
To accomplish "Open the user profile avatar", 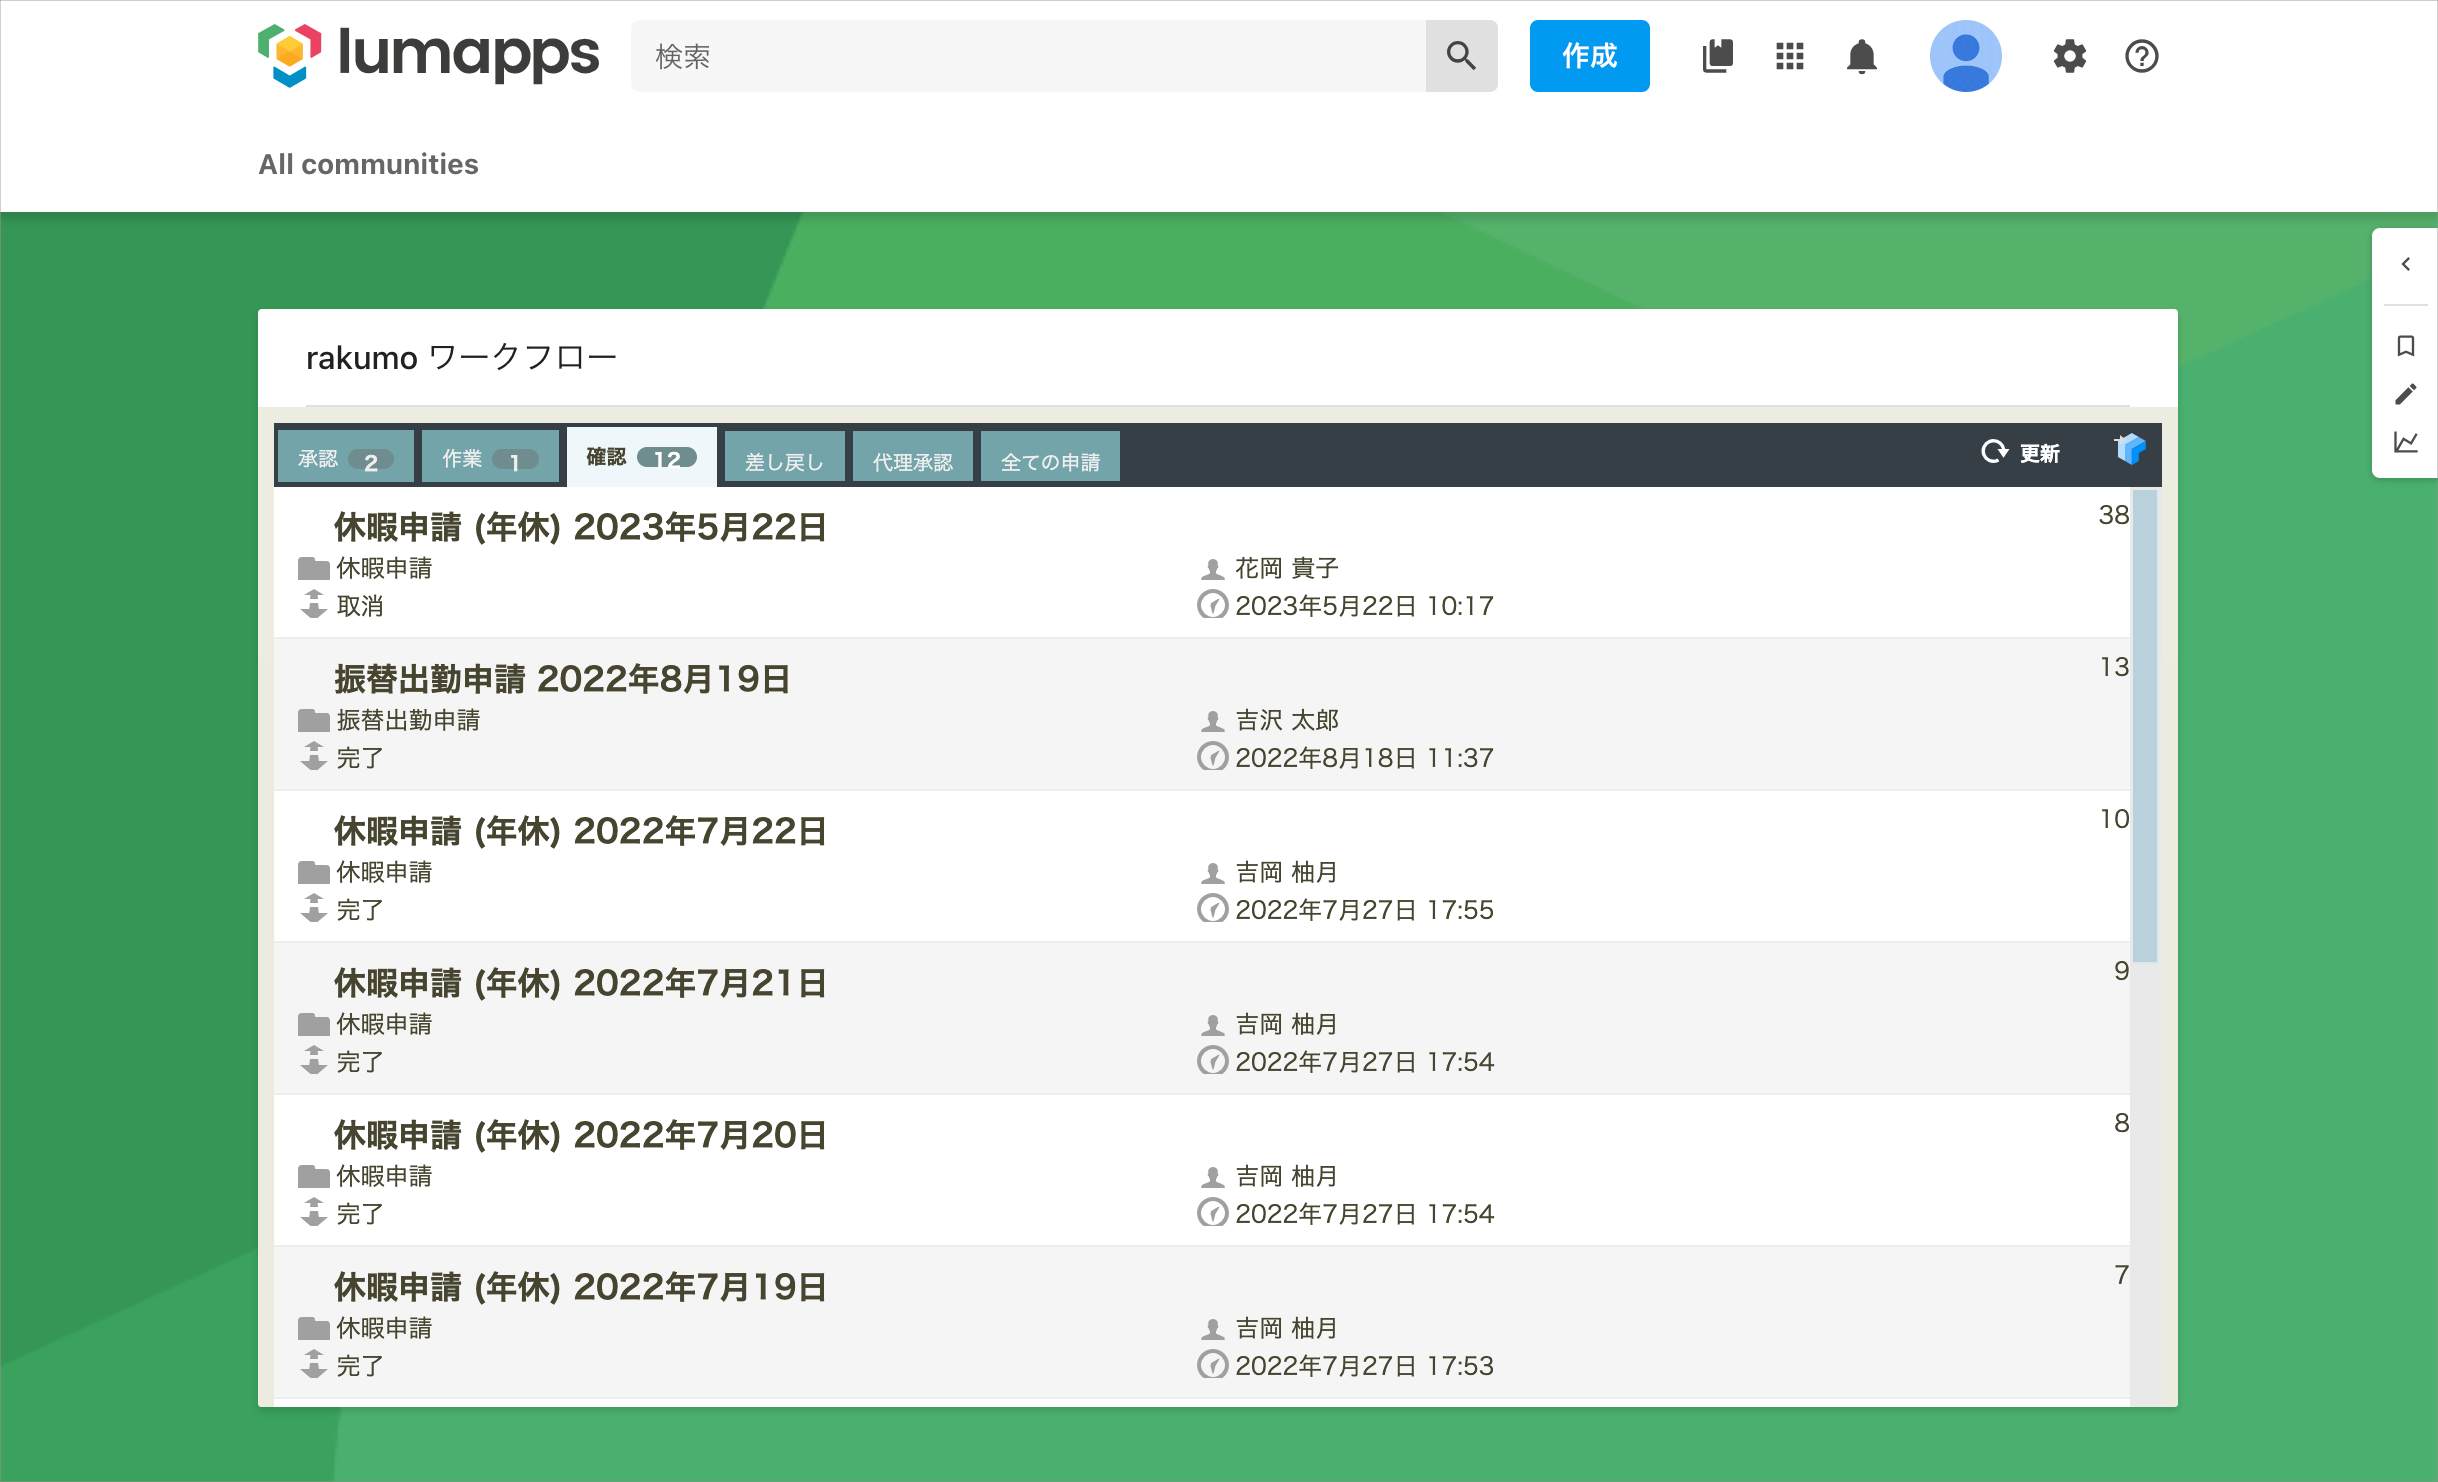I will tap(1965, 56).
